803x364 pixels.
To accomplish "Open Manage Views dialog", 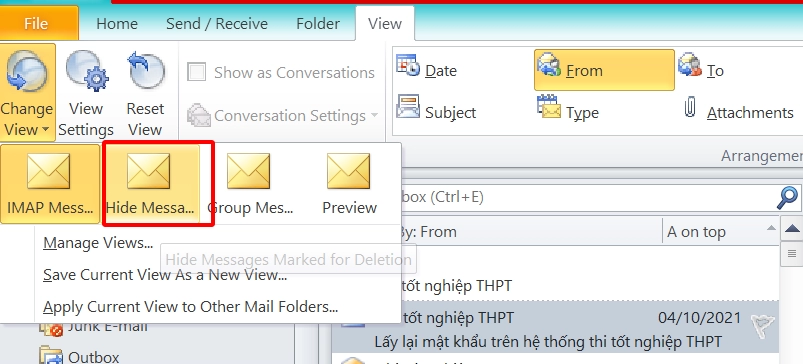I will [x=98, y=243].
